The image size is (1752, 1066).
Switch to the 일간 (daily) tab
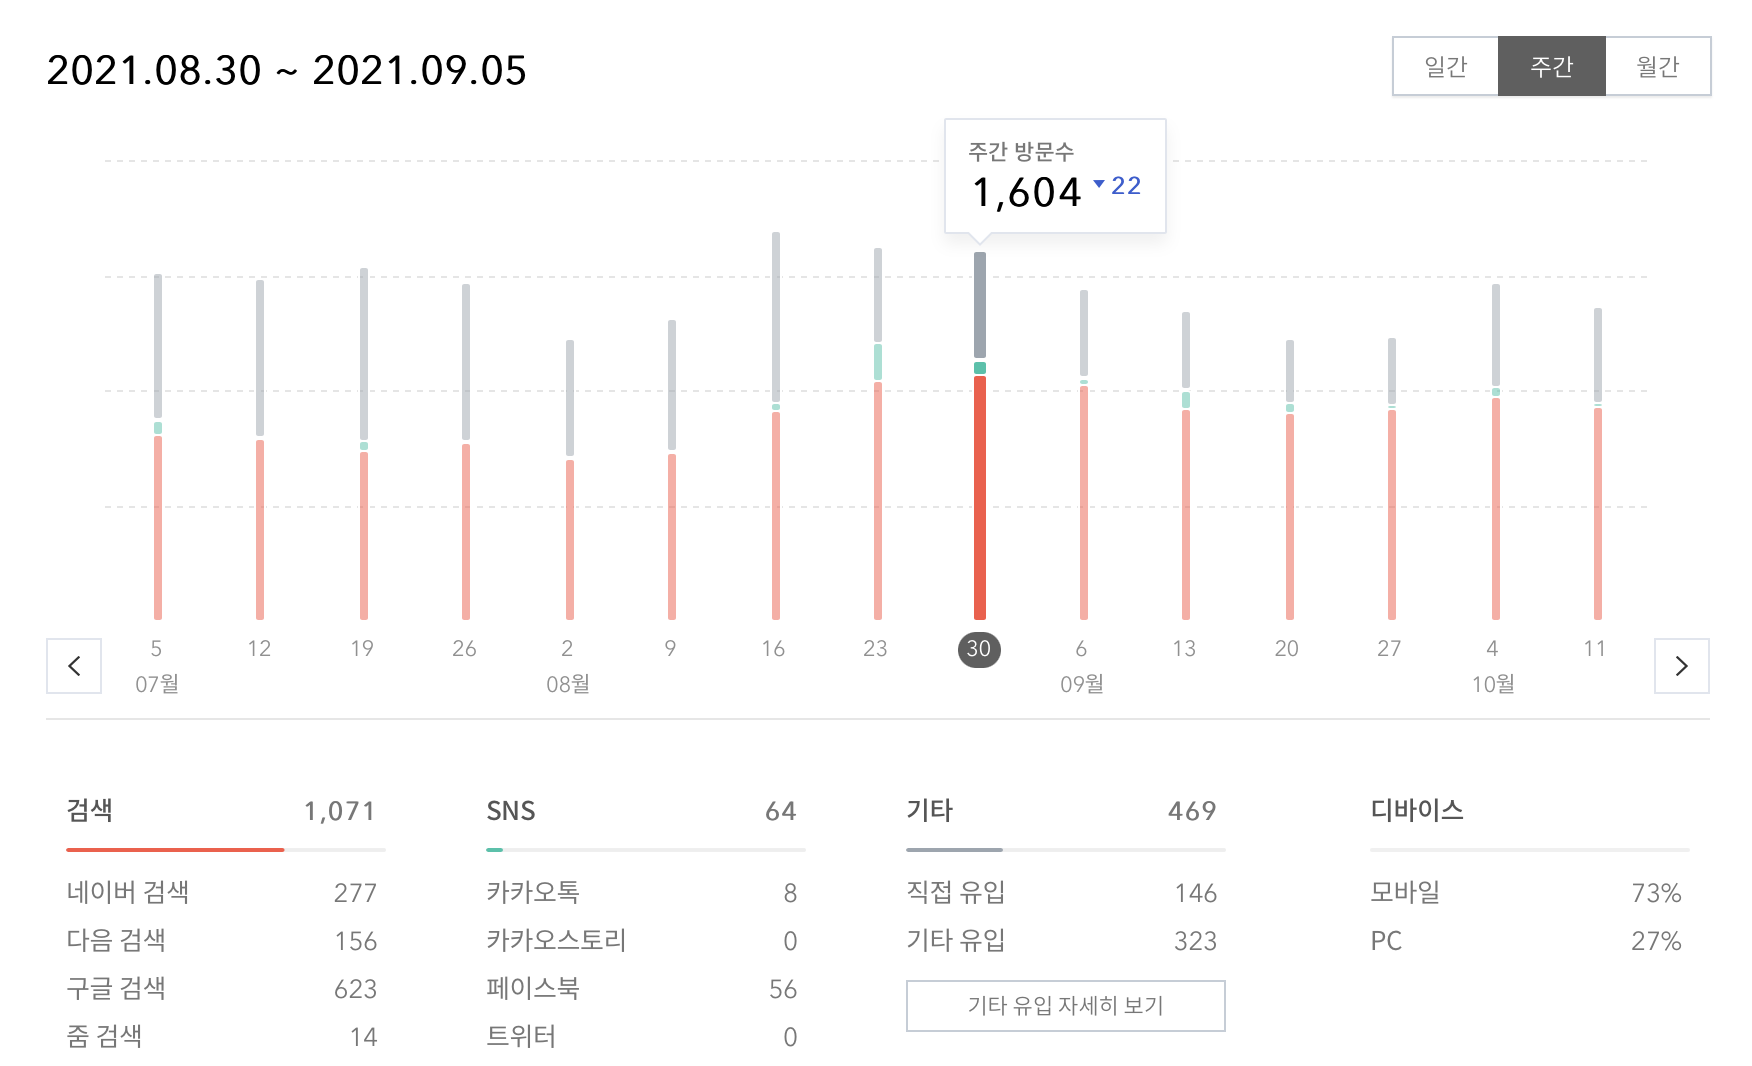coord(1444,66)
